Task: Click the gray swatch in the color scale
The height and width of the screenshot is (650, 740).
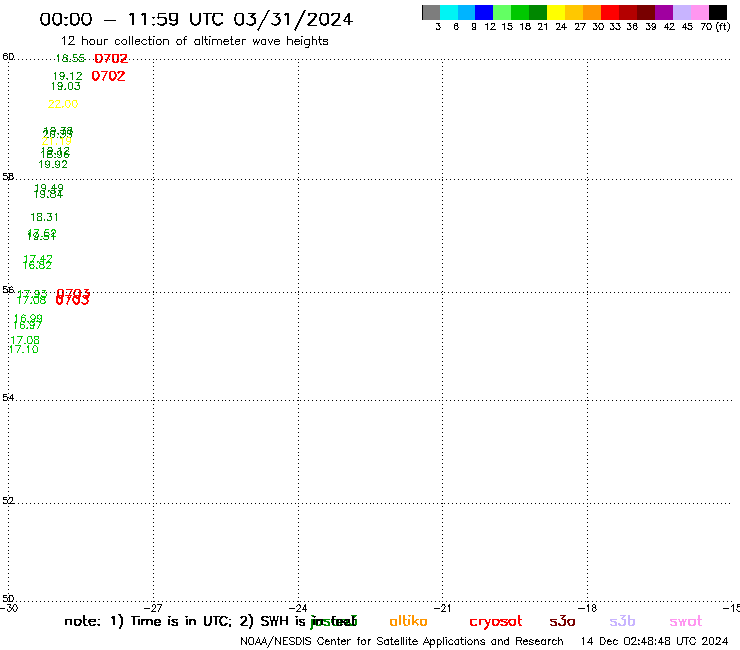Action: (431, 12)
